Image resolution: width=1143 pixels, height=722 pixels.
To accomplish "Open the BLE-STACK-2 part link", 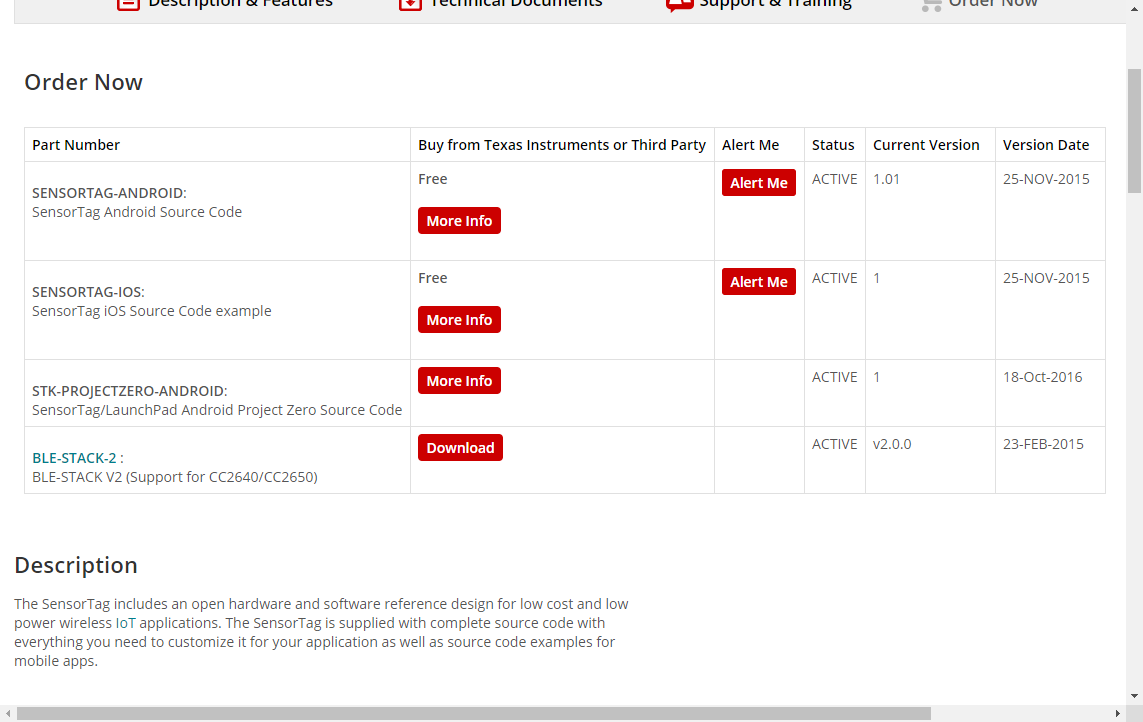I will pos(75,458).
